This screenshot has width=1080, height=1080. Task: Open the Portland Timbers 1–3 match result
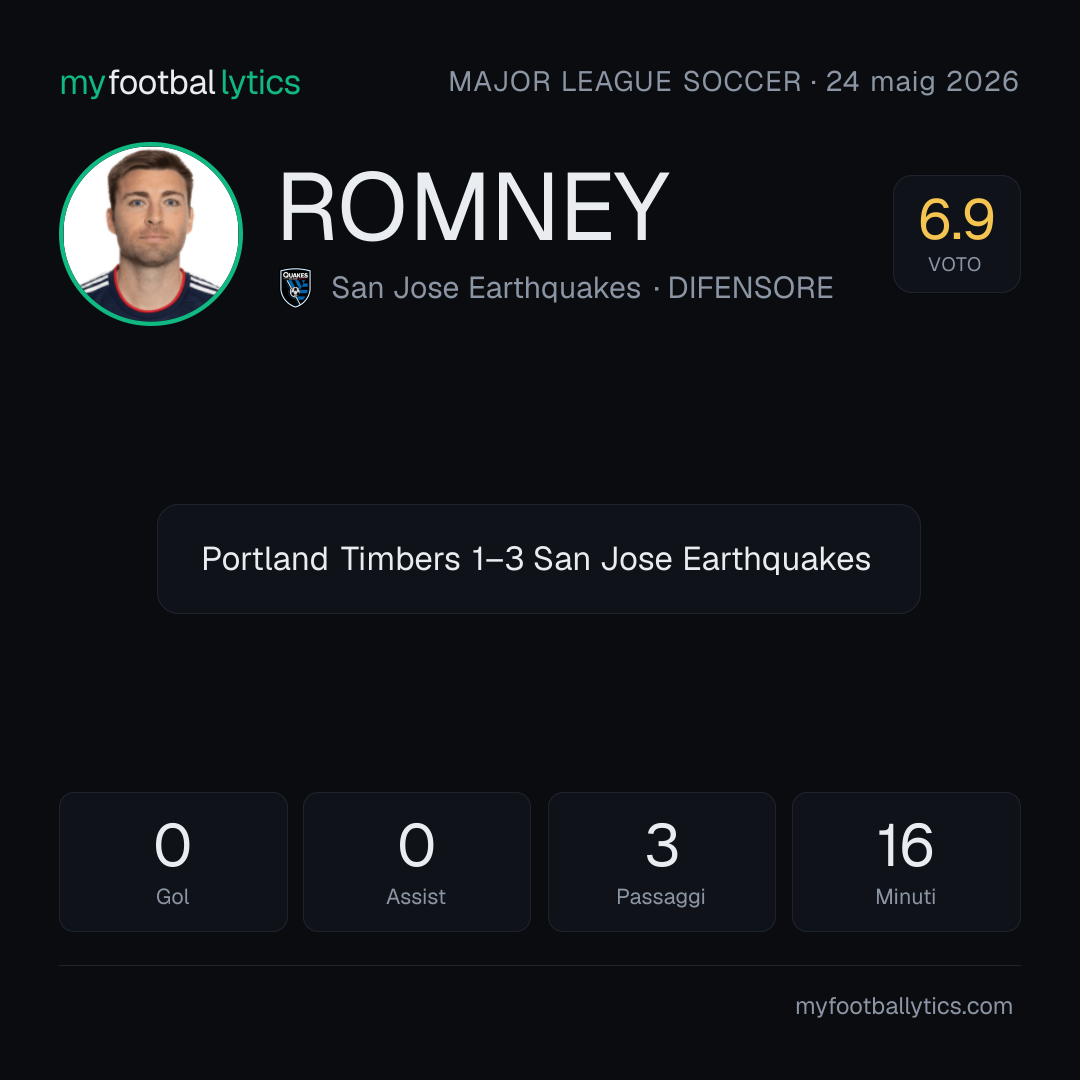coord(539,559)
